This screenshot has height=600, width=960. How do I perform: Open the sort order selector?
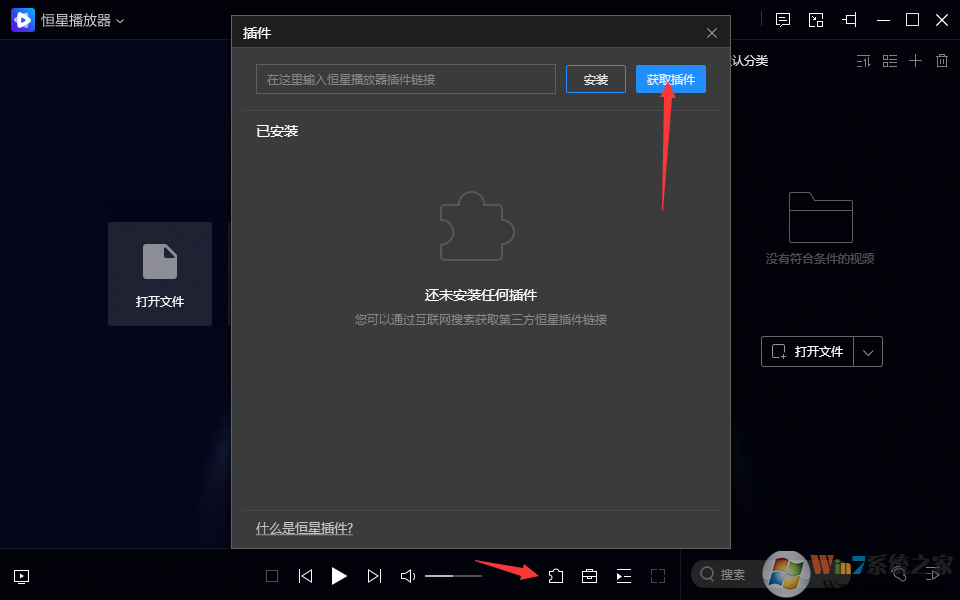[863, 60]
